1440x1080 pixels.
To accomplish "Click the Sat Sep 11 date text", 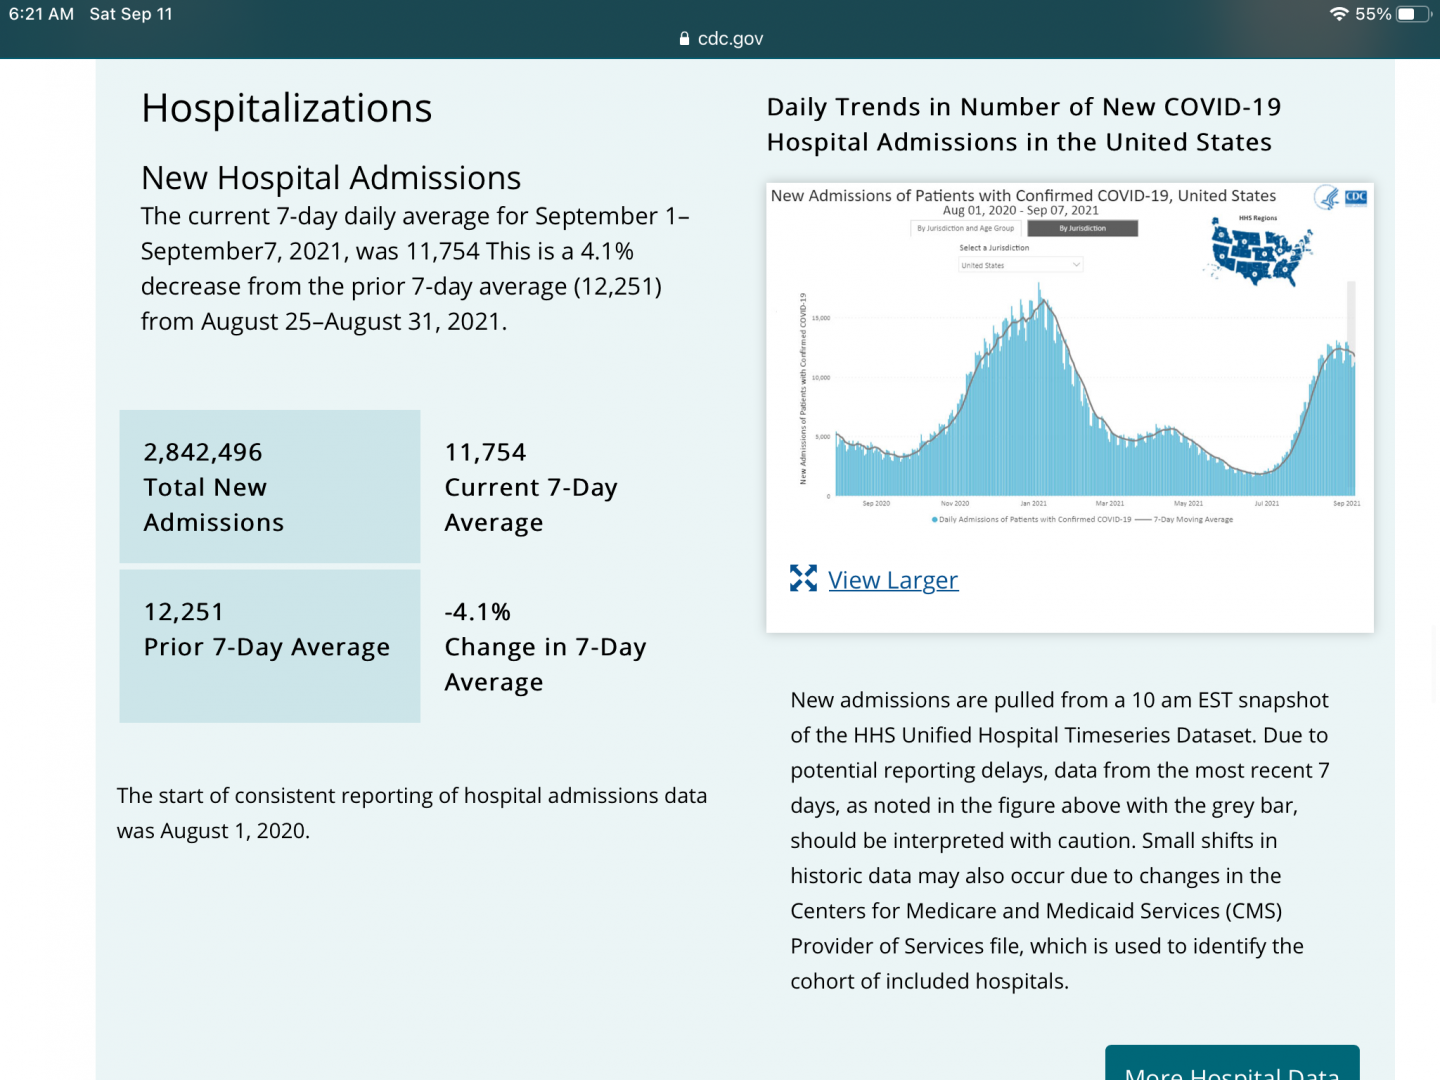I will (x=131, y=14).
